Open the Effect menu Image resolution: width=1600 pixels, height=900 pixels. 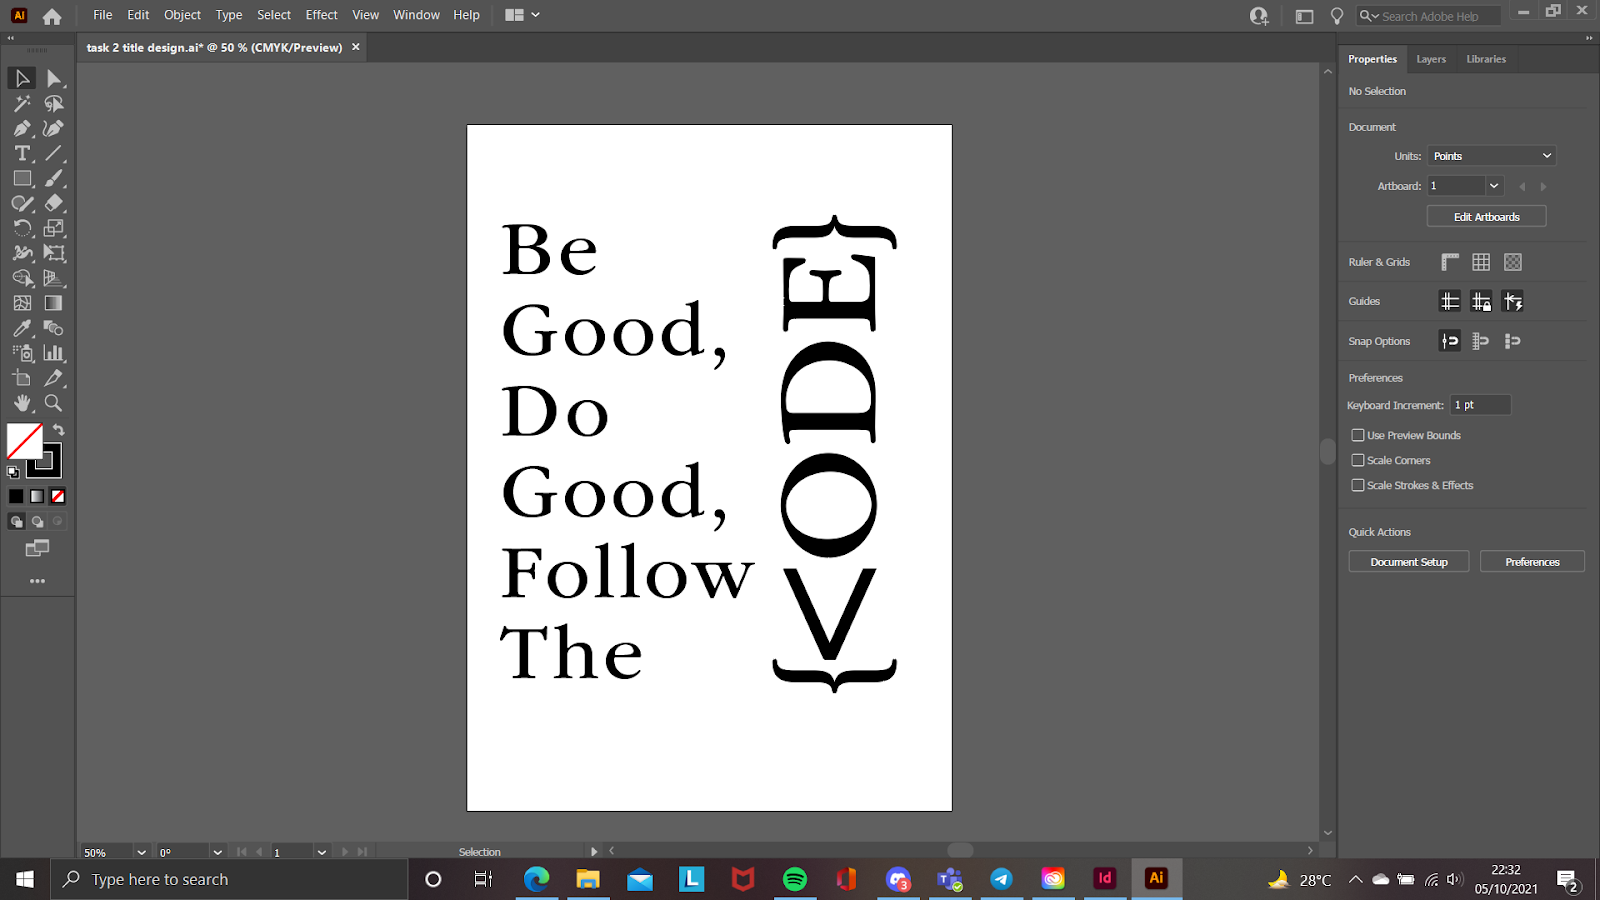pos(322,15)
